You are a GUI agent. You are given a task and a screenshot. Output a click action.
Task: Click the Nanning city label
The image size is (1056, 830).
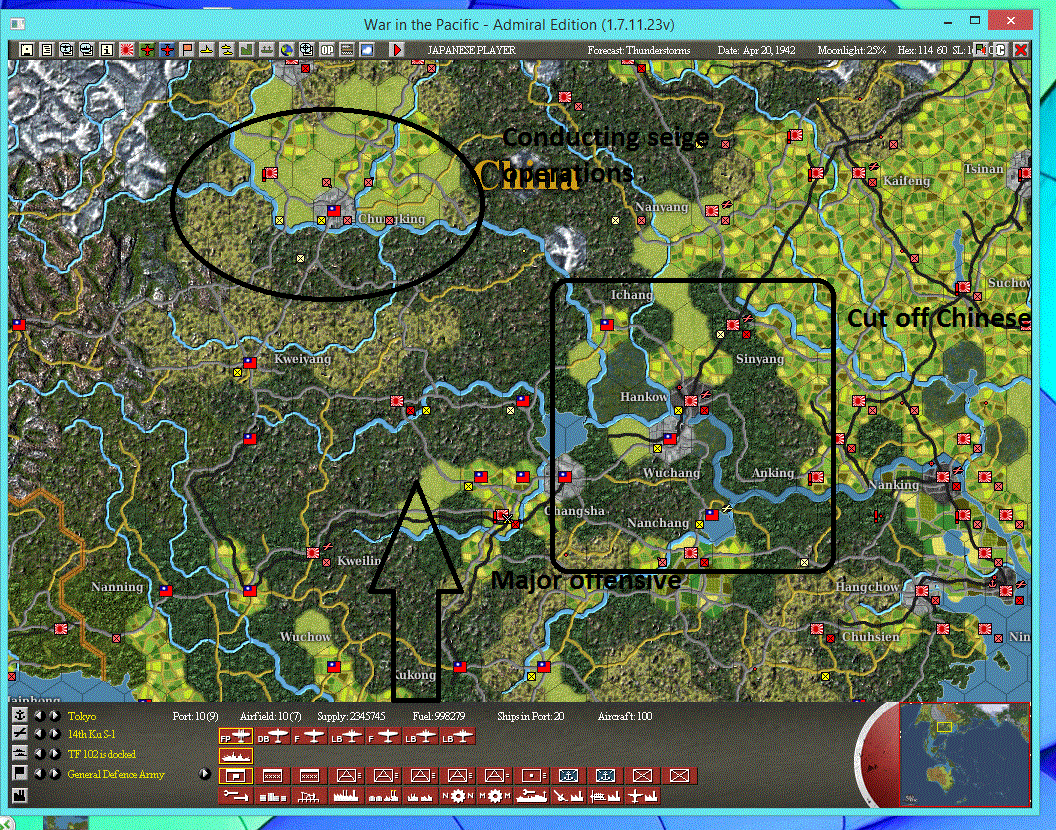tap(117, 587)
